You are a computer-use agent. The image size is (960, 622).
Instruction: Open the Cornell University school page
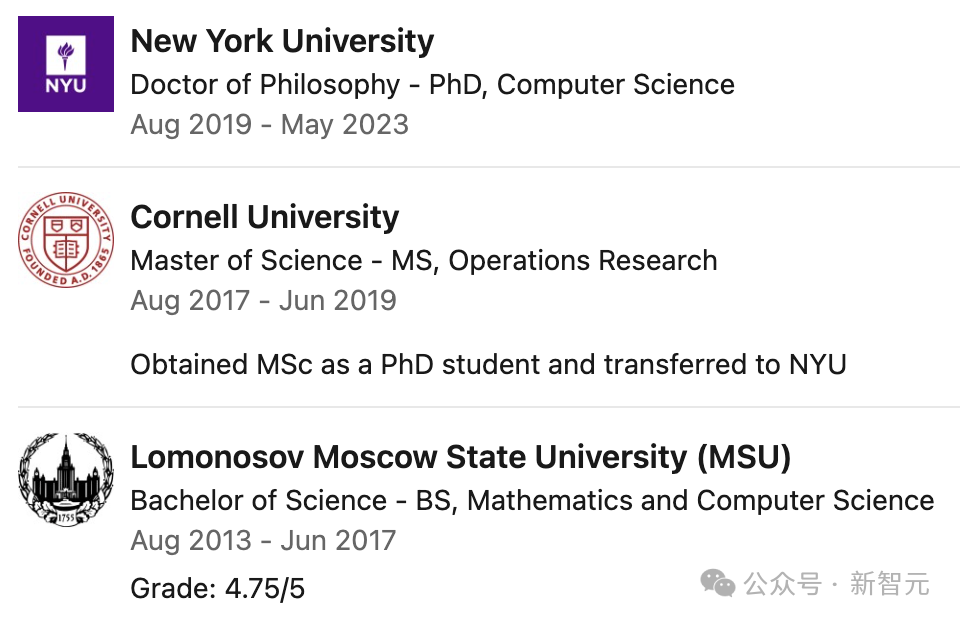[x=265, y=217]
